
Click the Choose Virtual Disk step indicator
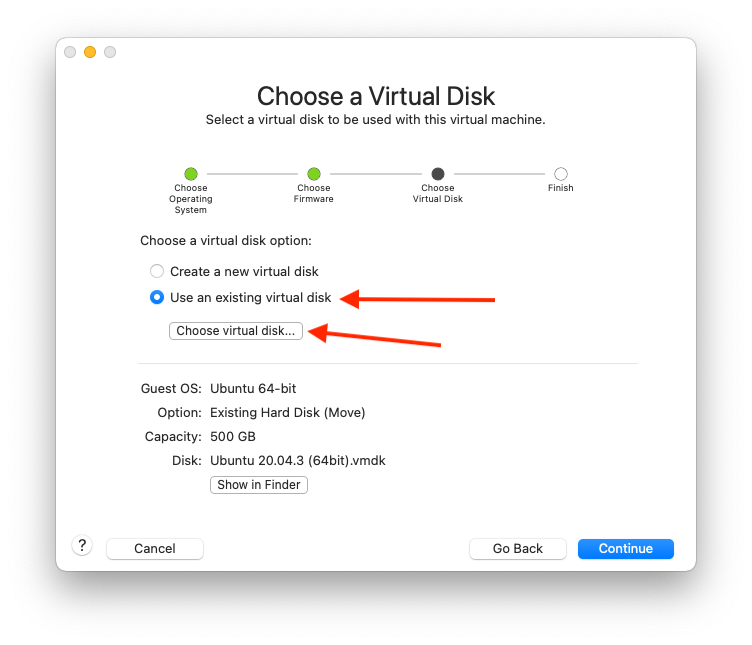(438, 174)
